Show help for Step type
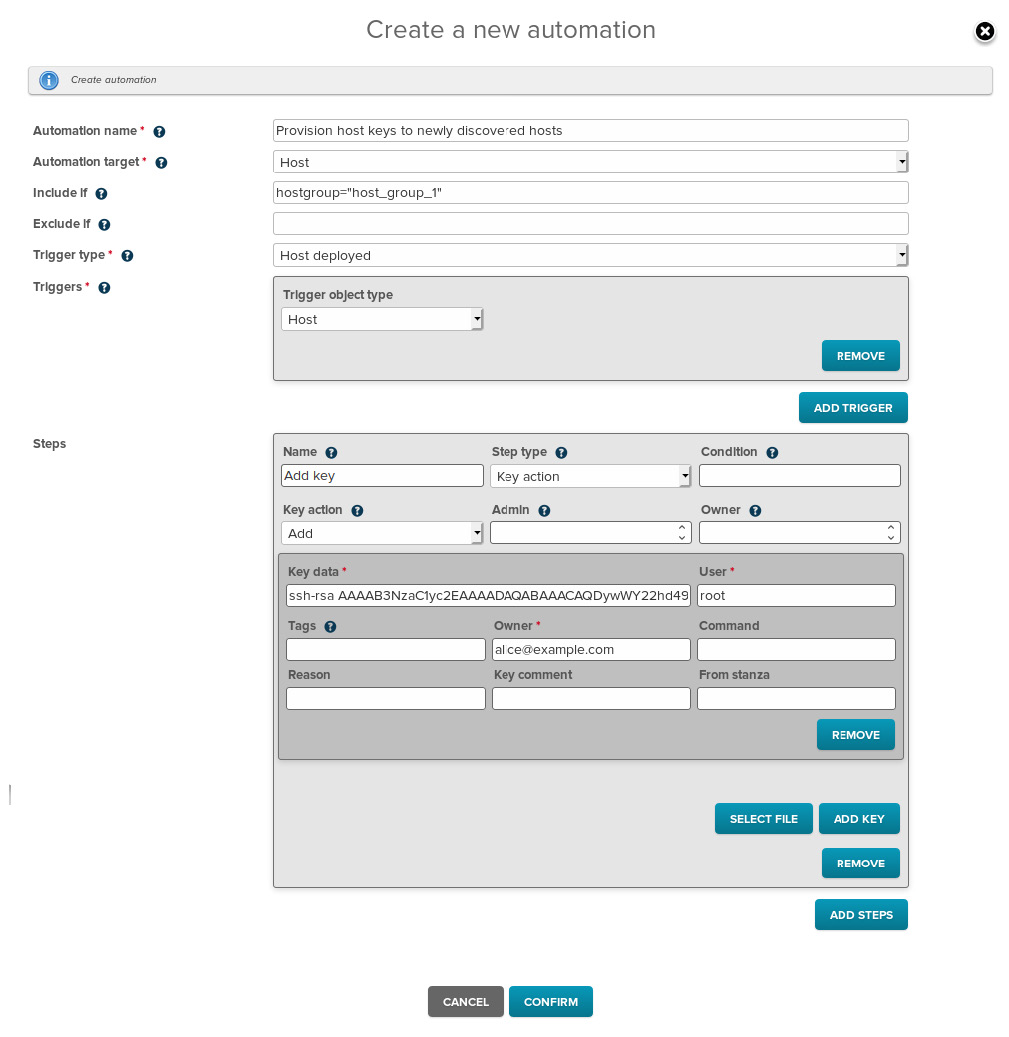This screenshot has width=1009, height=1037. [561, 452]
